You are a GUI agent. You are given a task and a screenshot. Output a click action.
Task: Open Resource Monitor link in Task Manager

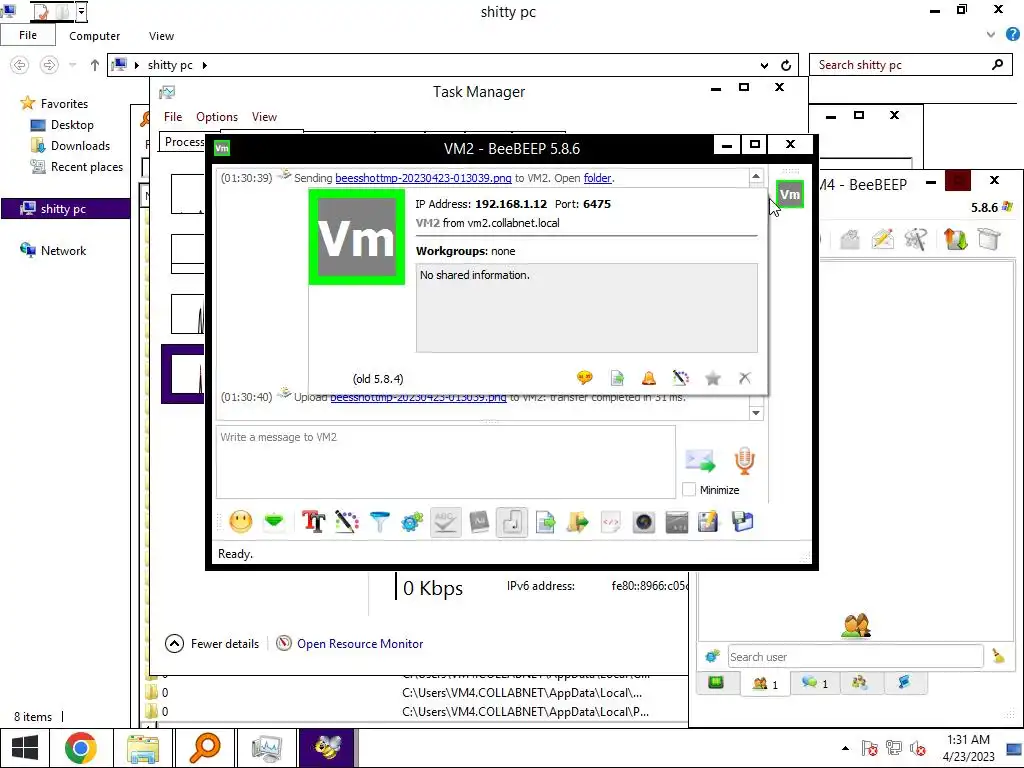[360, 643]
